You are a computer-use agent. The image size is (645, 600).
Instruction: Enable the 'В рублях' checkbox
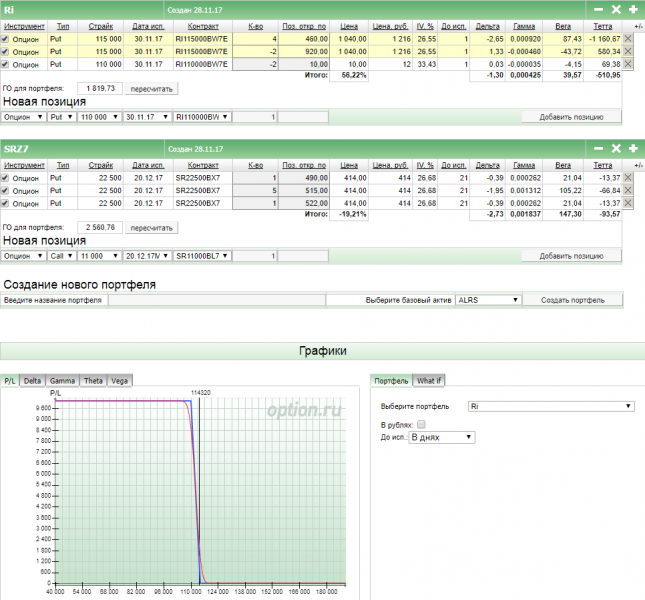(x=420, y=425)
